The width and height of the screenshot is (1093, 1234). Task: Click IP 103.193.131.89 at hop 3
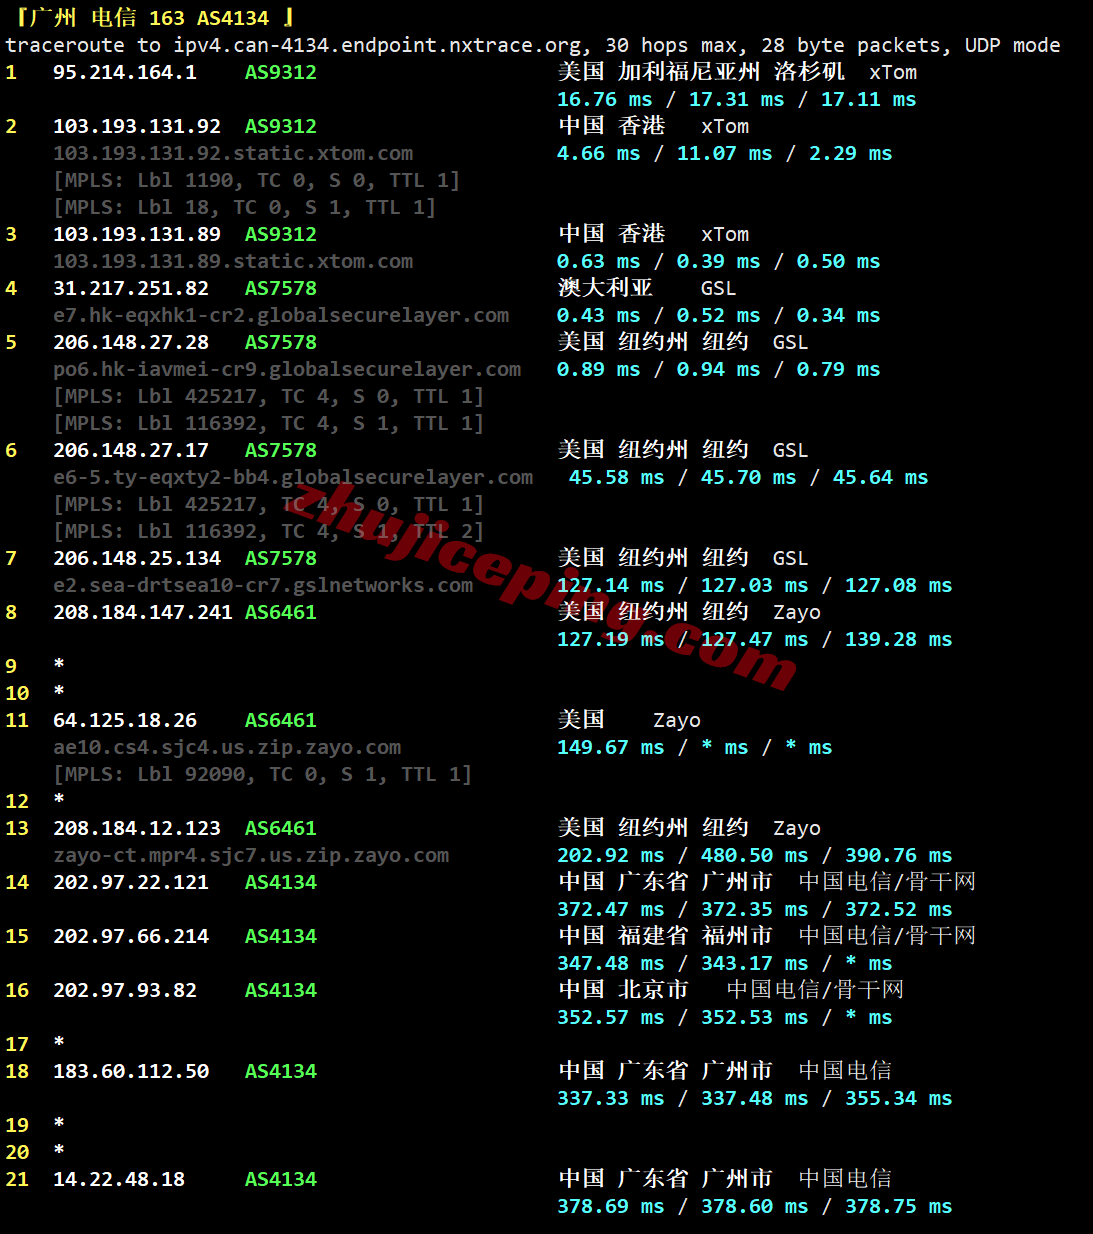(137, 234)
